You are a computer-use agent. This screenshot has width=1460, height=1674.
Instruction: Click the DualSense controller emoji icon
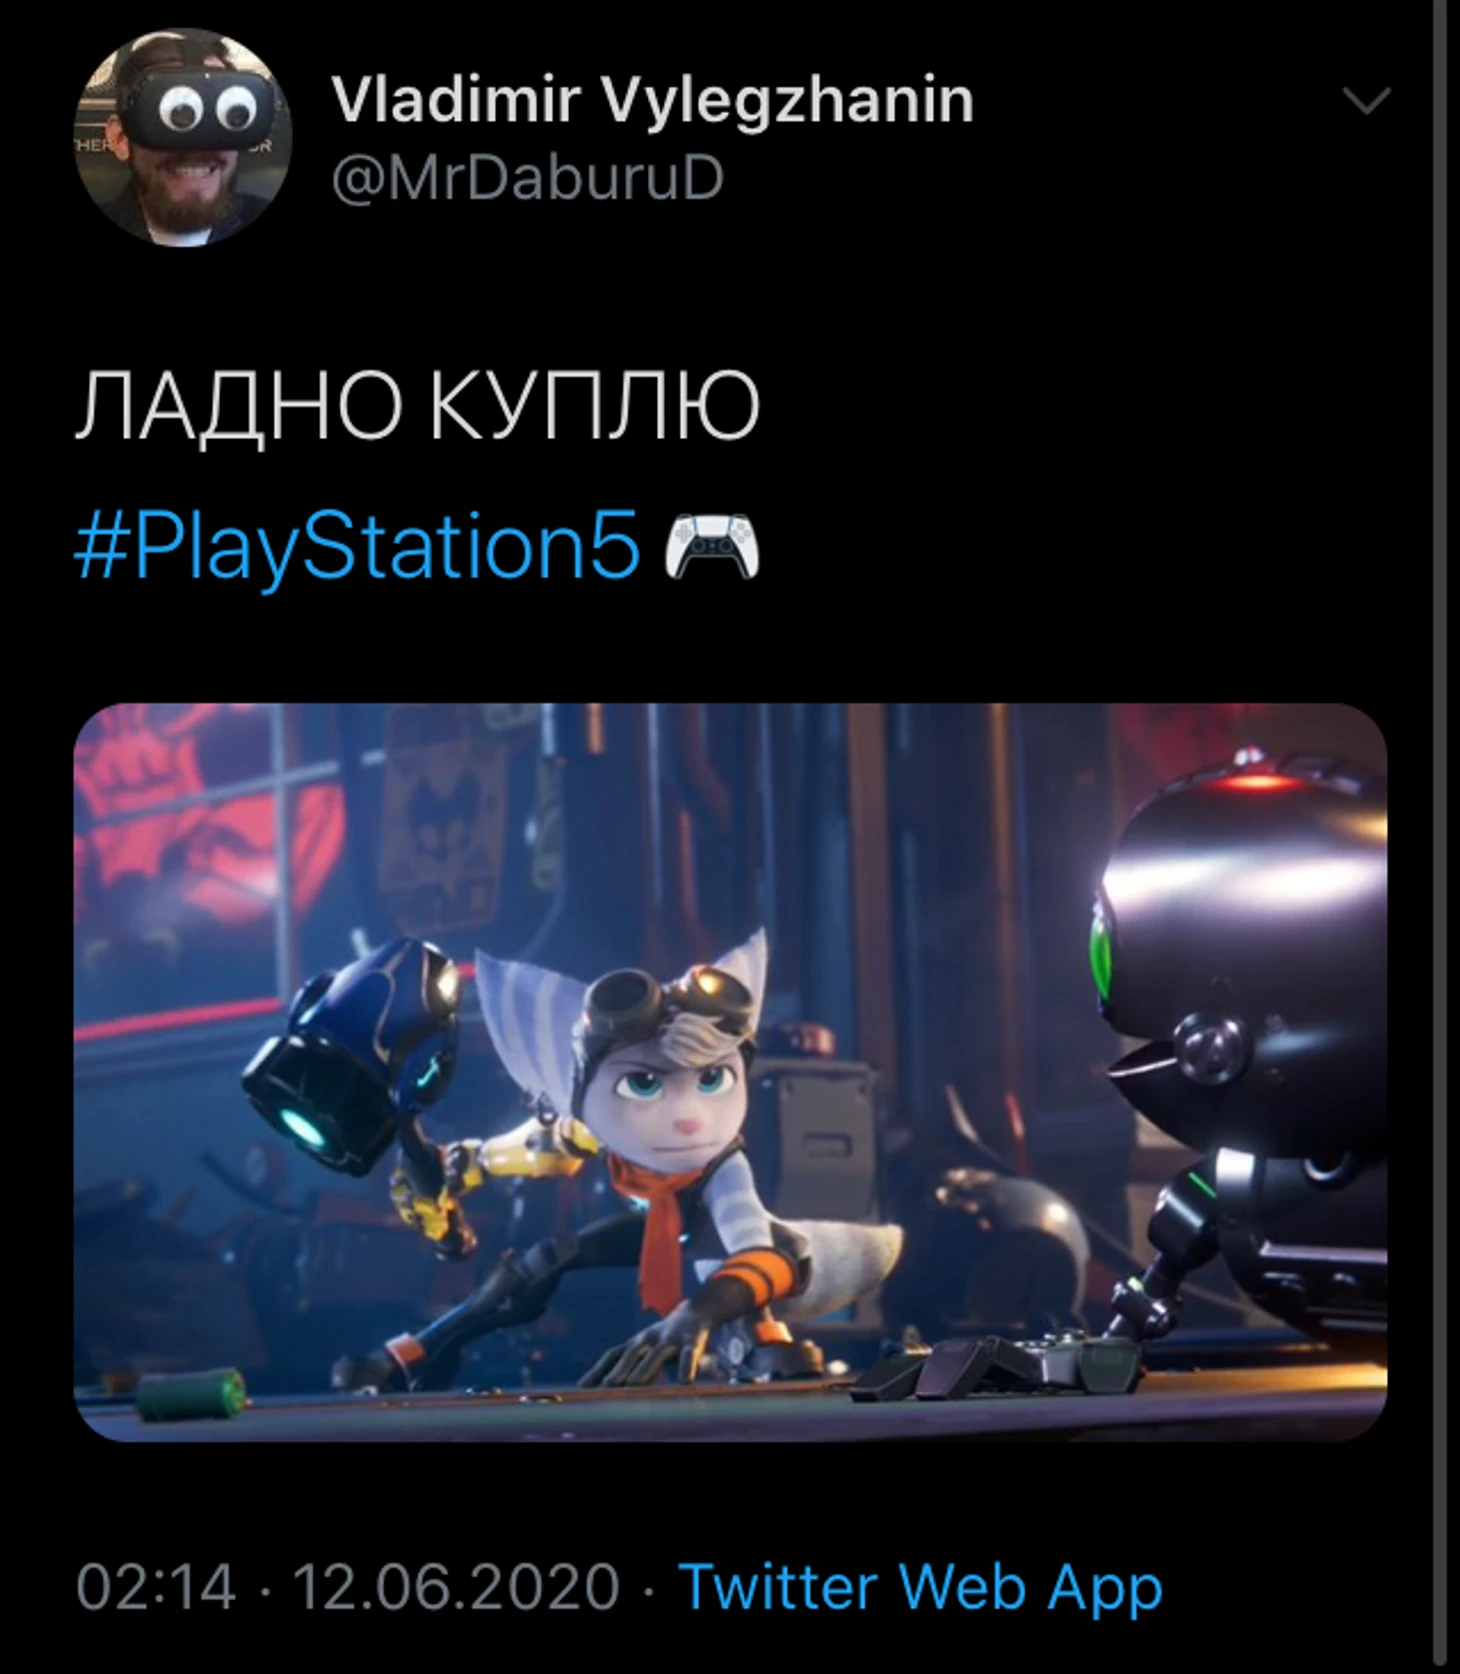pyautogui.click(x=712, y=545)
